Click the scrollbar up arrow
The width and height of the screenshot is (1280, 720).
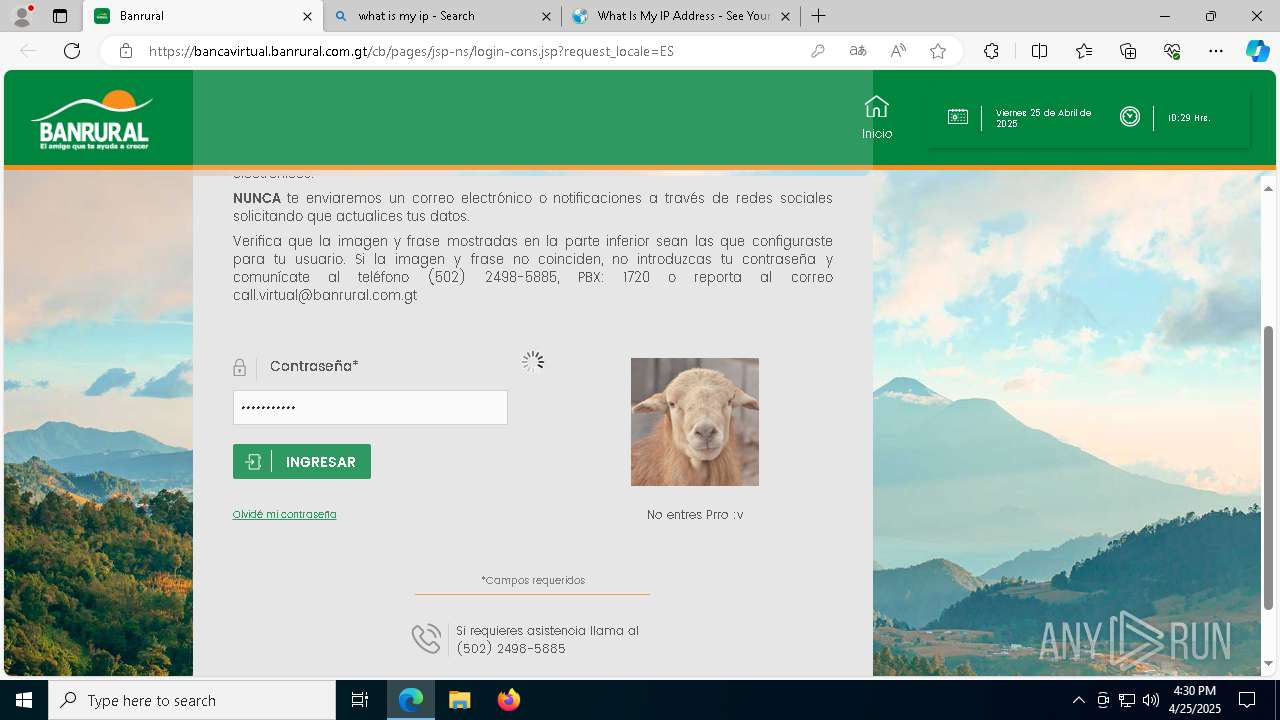pos(1268,188)
